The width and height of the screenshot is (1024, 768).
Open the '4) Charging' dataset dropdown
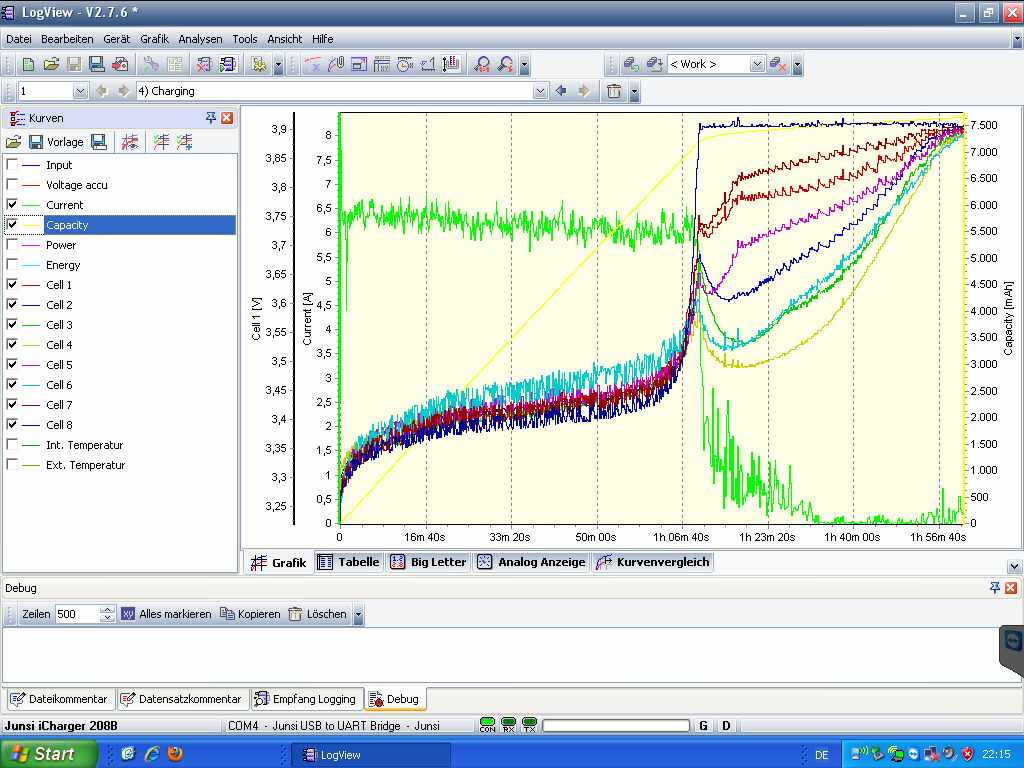pos(541,91)
